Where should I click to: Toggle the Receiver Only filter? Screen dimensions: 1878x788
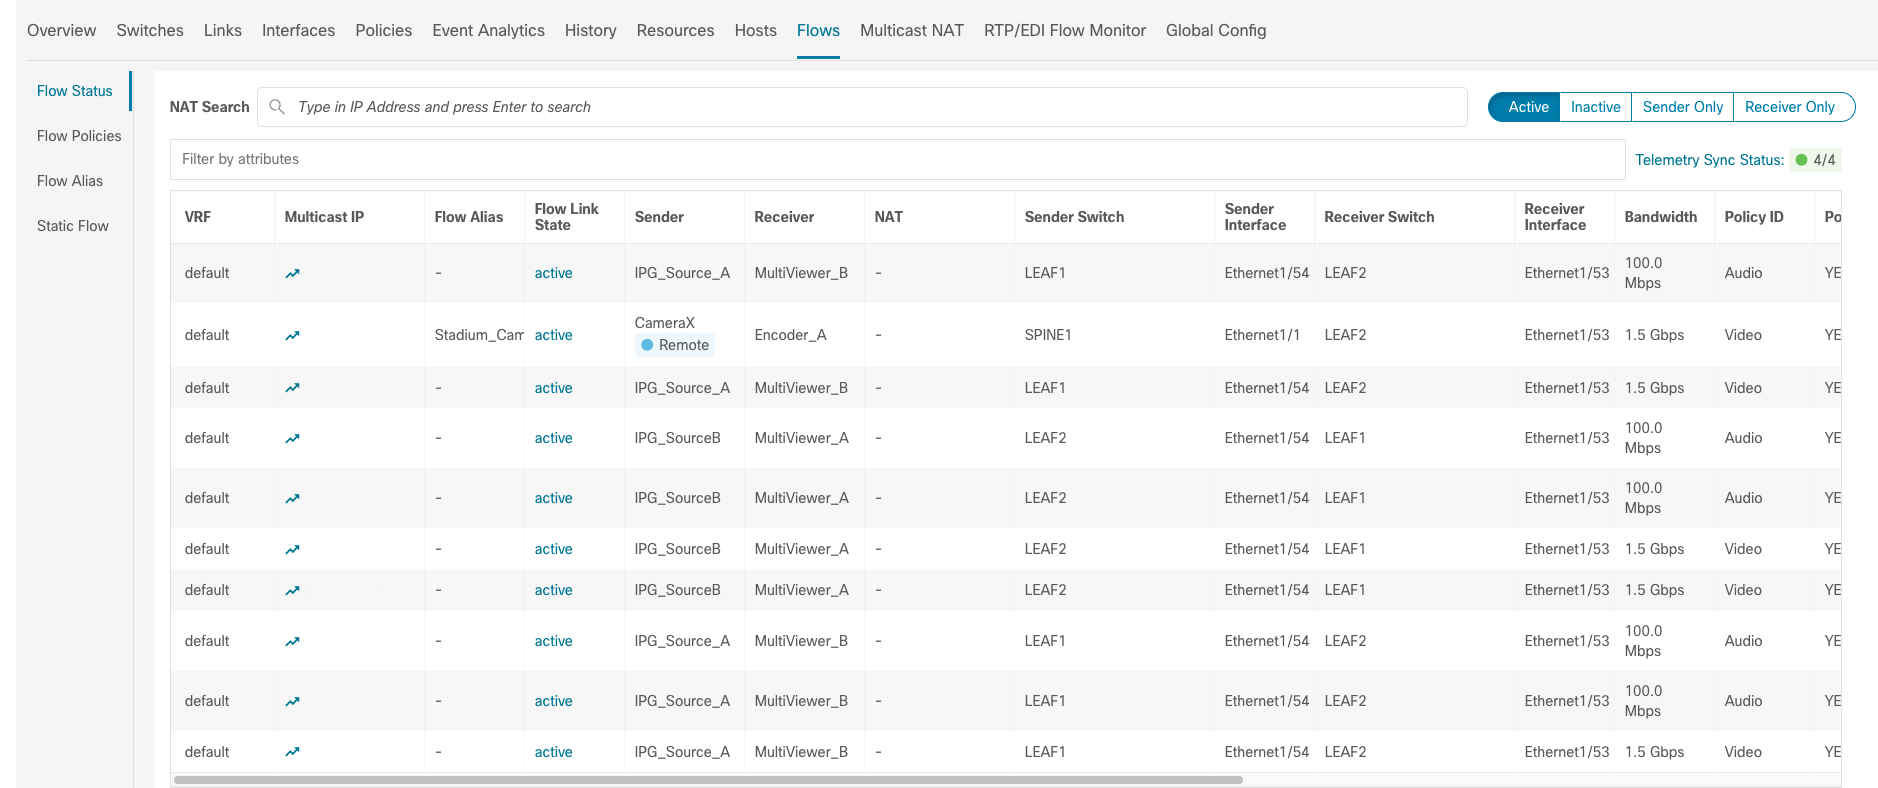click(1789, 107)
